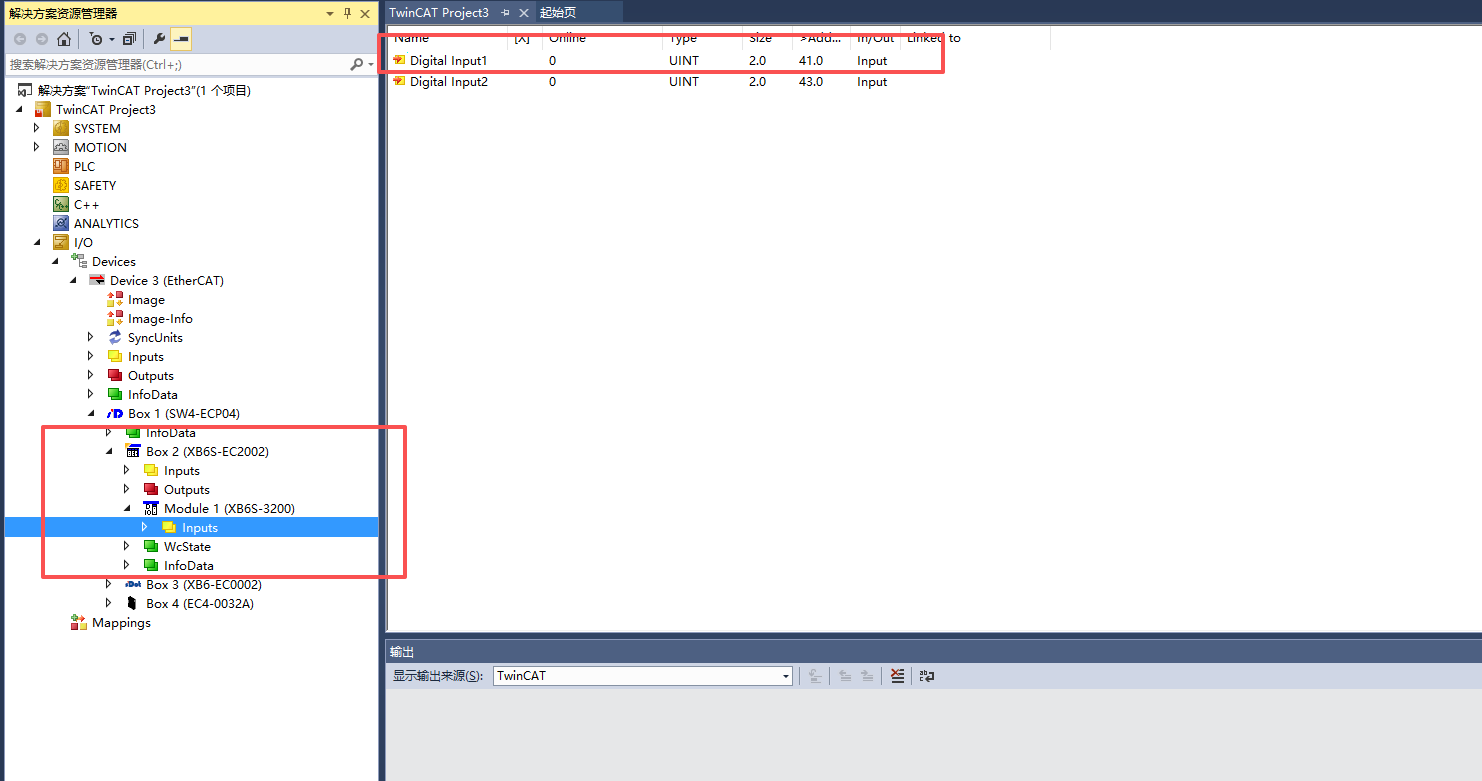Click the Collapse All icon in Solution Explorer
Screen dimensions: 1482x781
click(129, 39)
